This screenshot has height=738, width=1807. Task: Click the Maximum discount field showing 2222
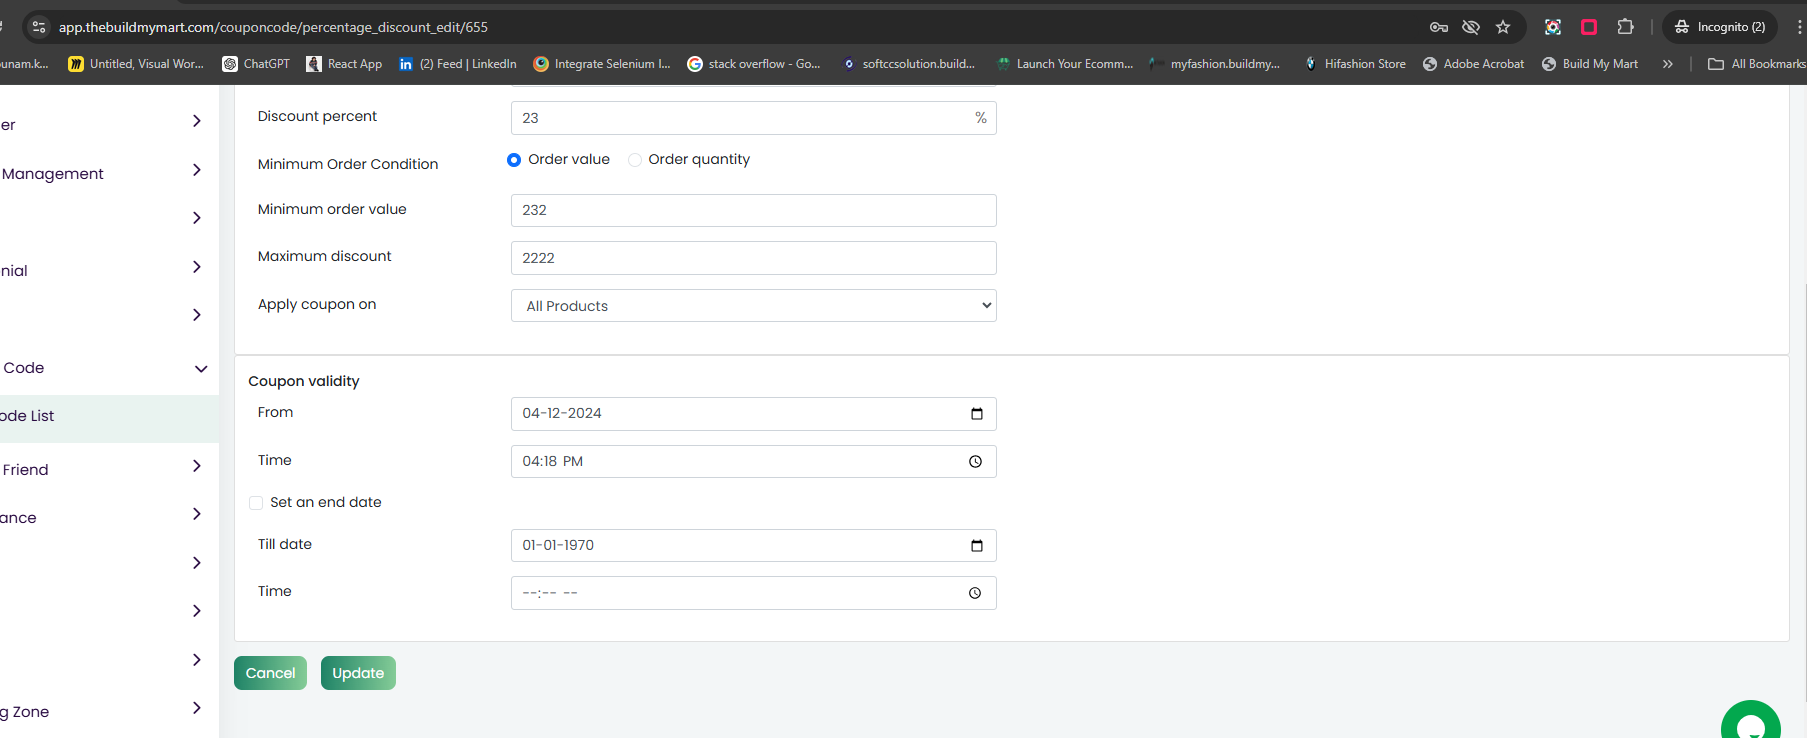(754, 258)
